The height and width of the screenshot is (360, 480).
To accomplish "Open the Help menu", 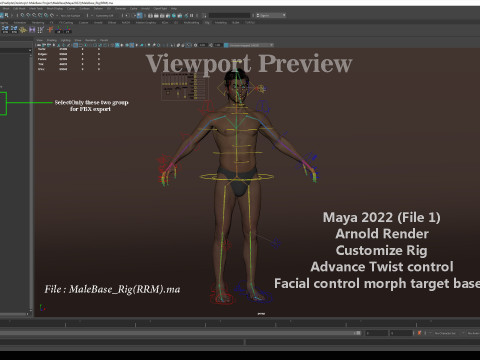I will pyautogui.click(x=174, y=8).
